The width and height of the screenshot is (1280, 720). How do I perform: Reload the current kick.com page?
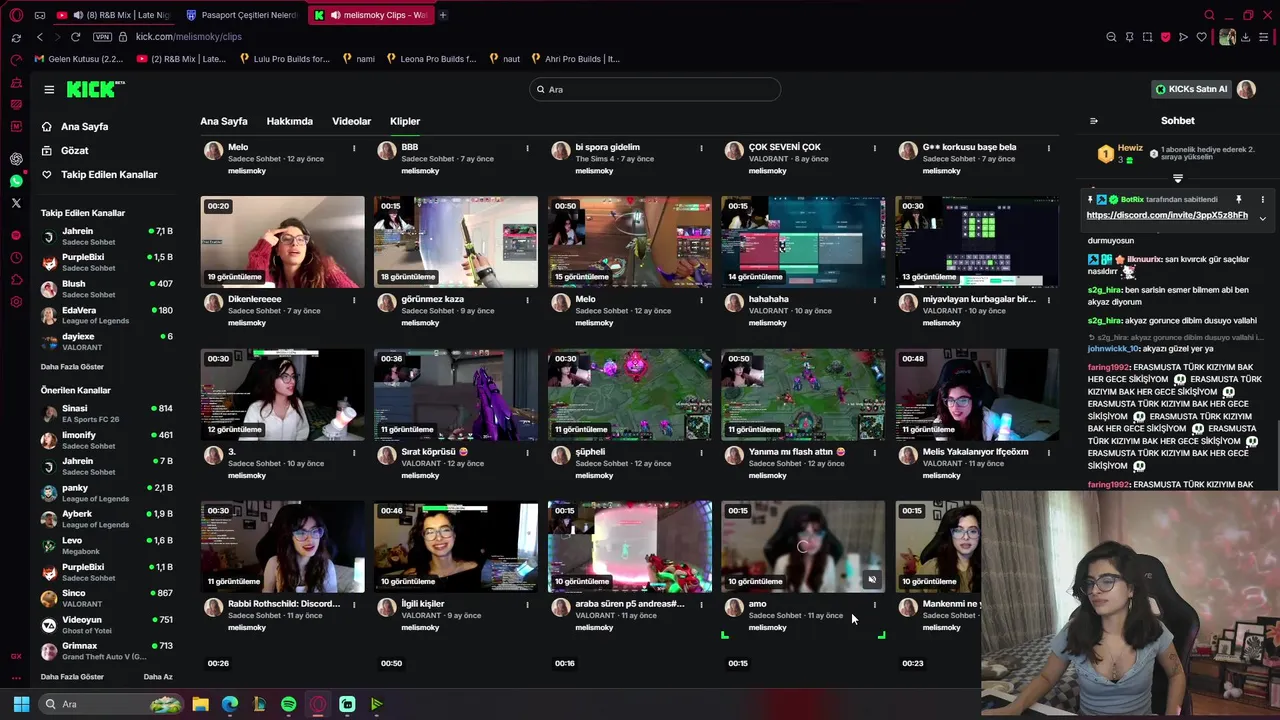pos(75,37)
